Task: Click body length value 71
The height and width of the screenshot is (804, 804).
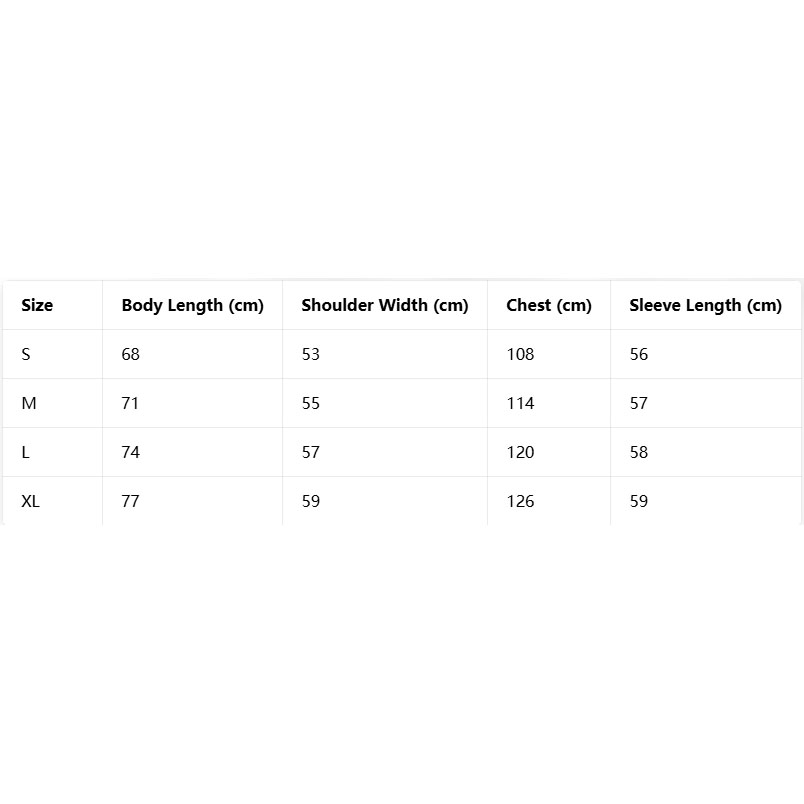Action: click(130, 403)
